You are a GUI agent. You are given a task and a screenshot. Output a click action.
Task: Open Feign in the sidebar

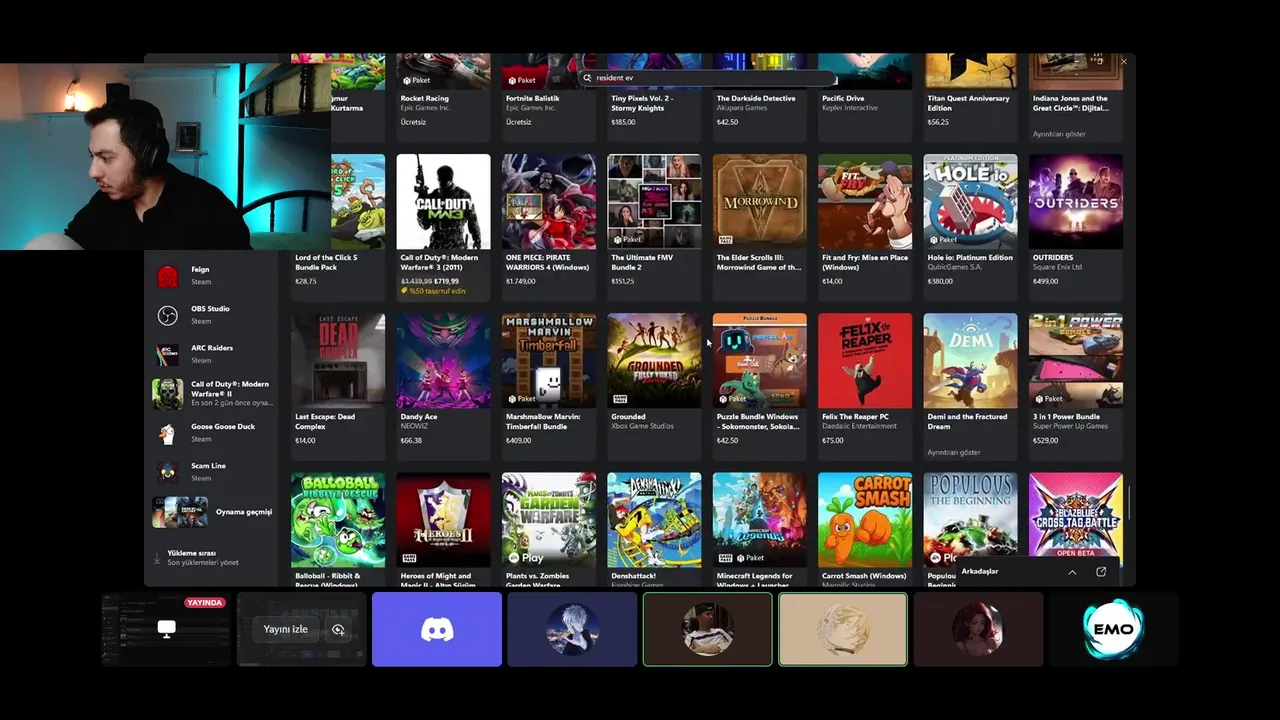212,275
